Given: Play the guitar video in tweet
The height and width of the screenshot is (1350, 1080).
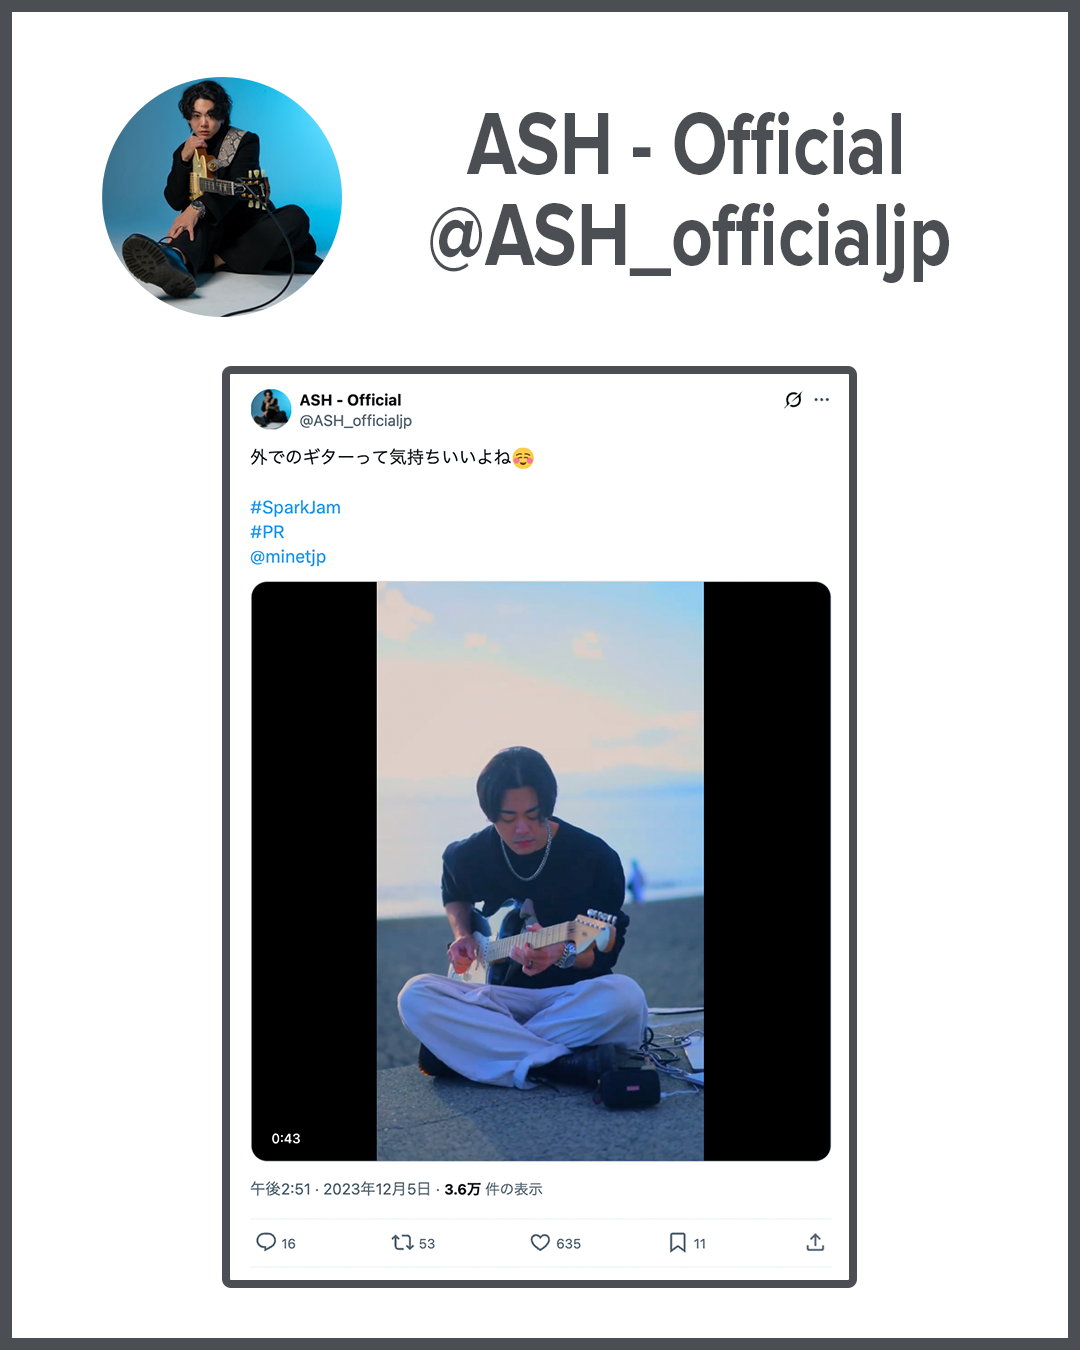Looking at the screenshot, I should pyautogui.click(x=540, y=871).
